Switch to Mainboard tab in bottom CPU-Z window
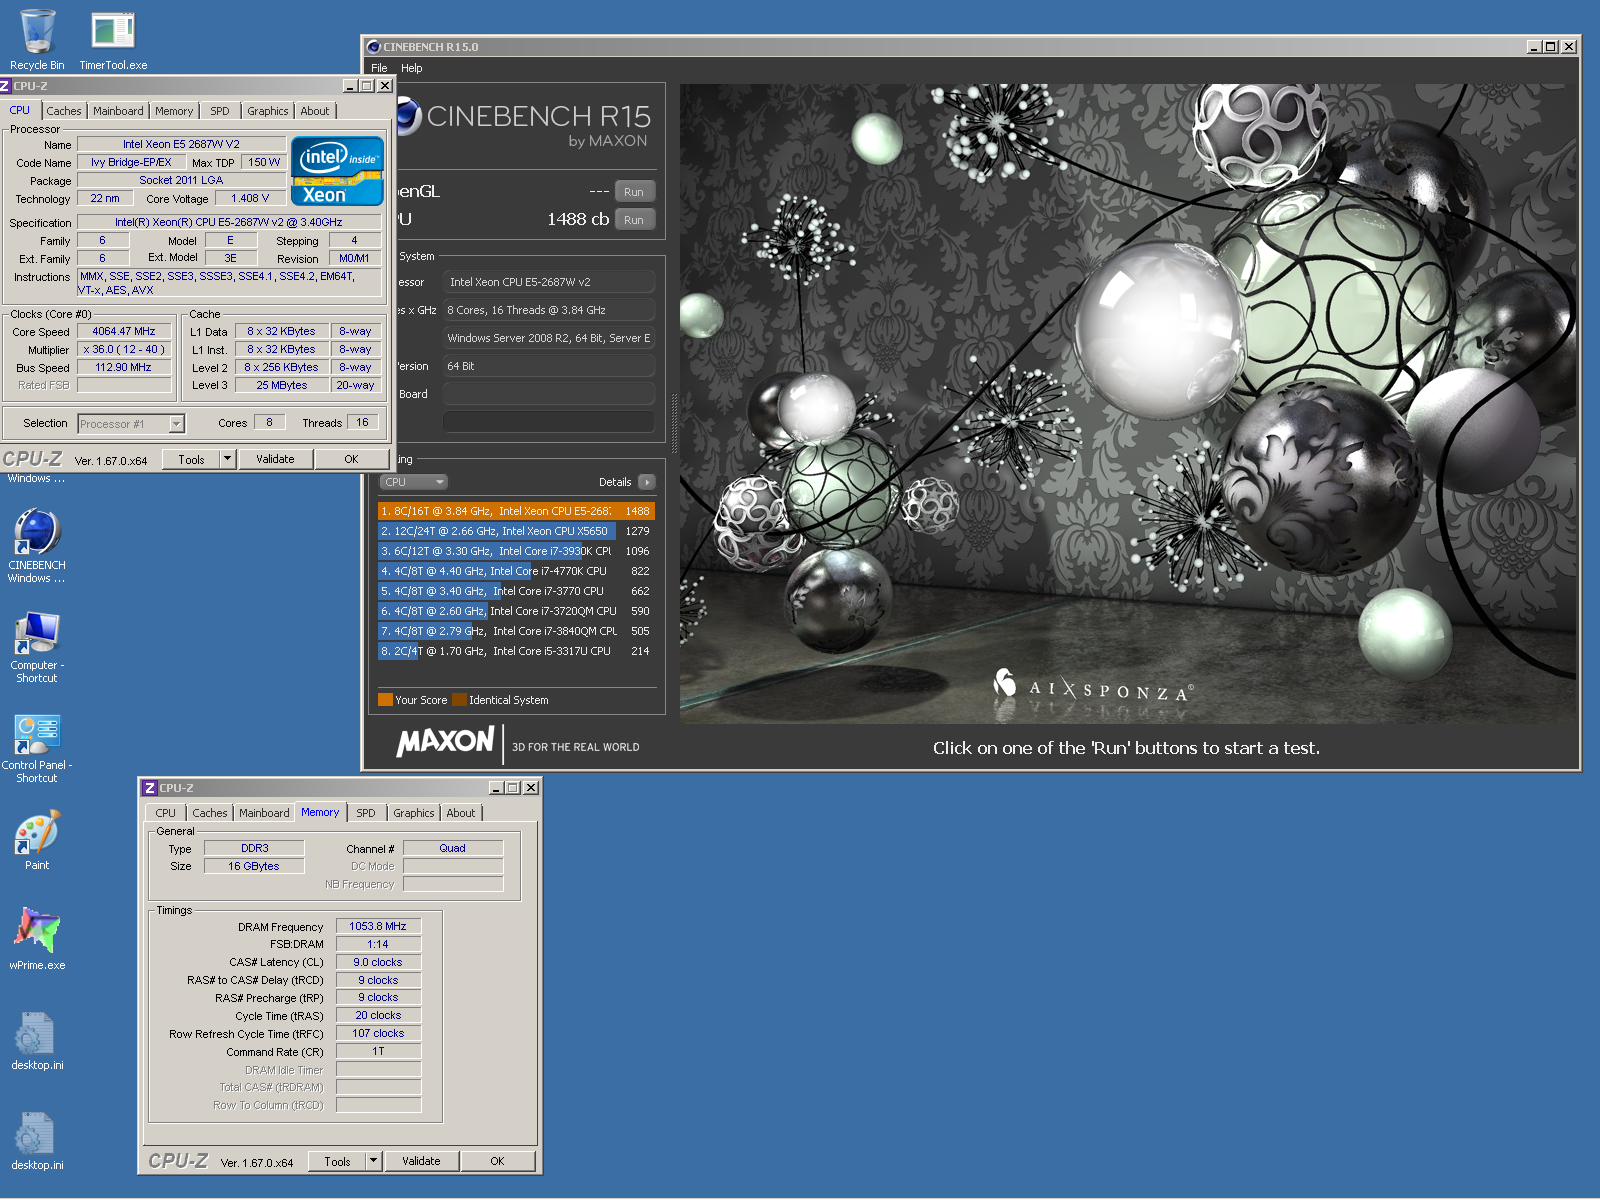Screen dimensions: 1600x1200 pyautogui.click(x=264, y=813)
